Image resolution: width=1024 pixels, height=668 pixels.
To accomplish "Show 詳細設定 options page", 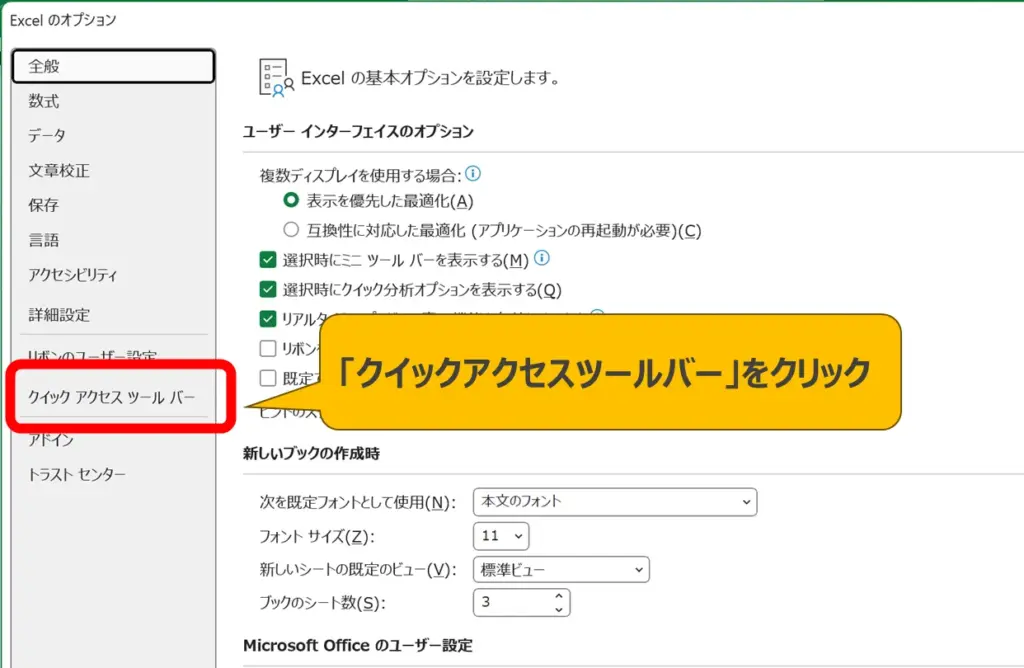I will coord(59,315).
